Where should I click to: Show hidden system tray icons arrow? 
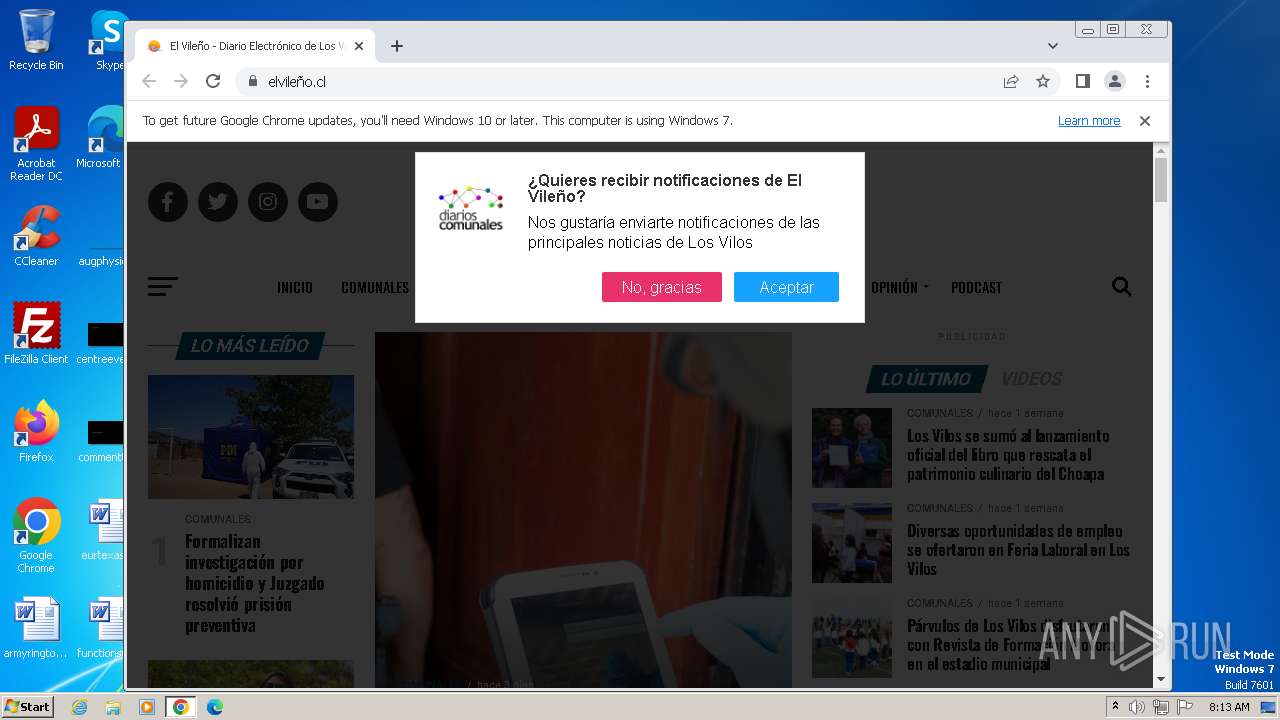(1116, 707)
